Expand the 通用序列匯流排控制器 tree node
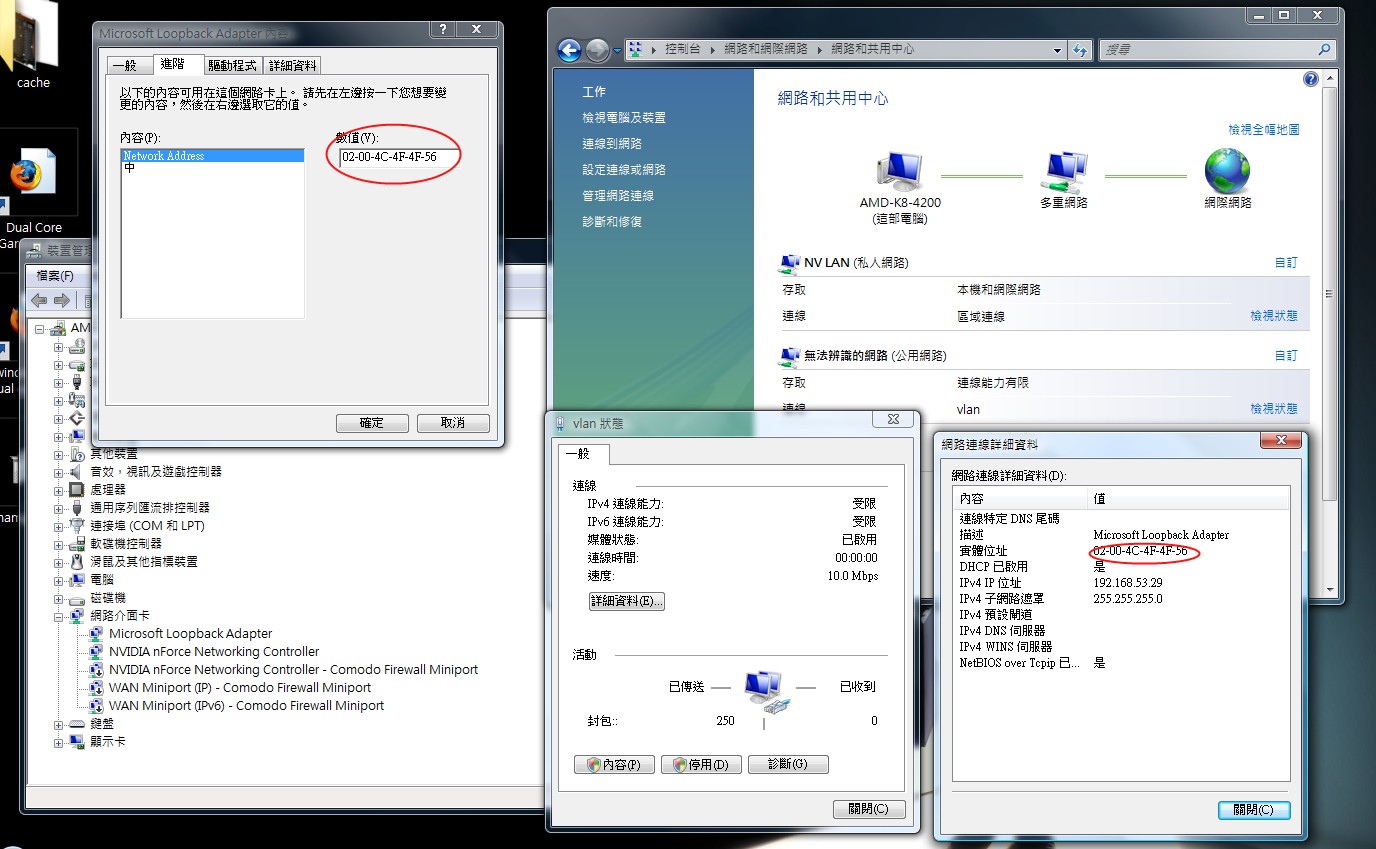The image size is (1376, 849). 59,508
